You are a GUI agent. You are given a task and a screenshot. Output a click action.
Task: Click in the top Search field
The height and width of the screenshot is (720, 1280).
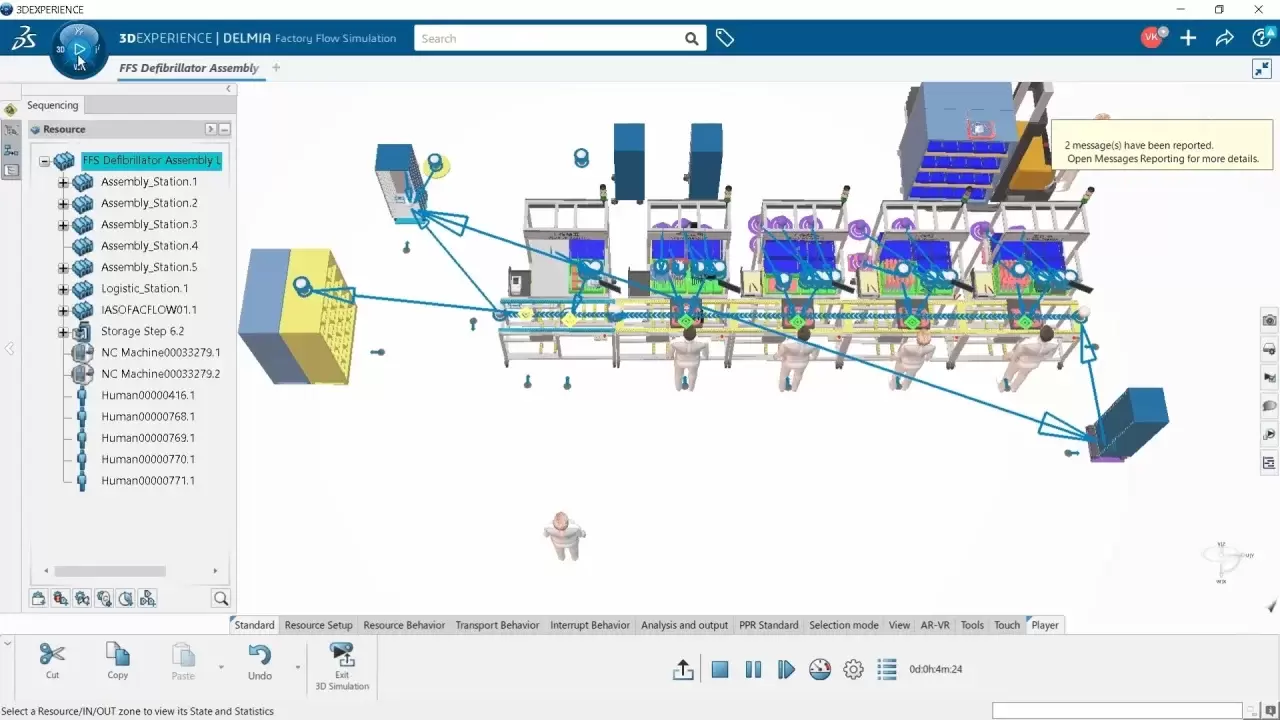[x=550, y=38]
